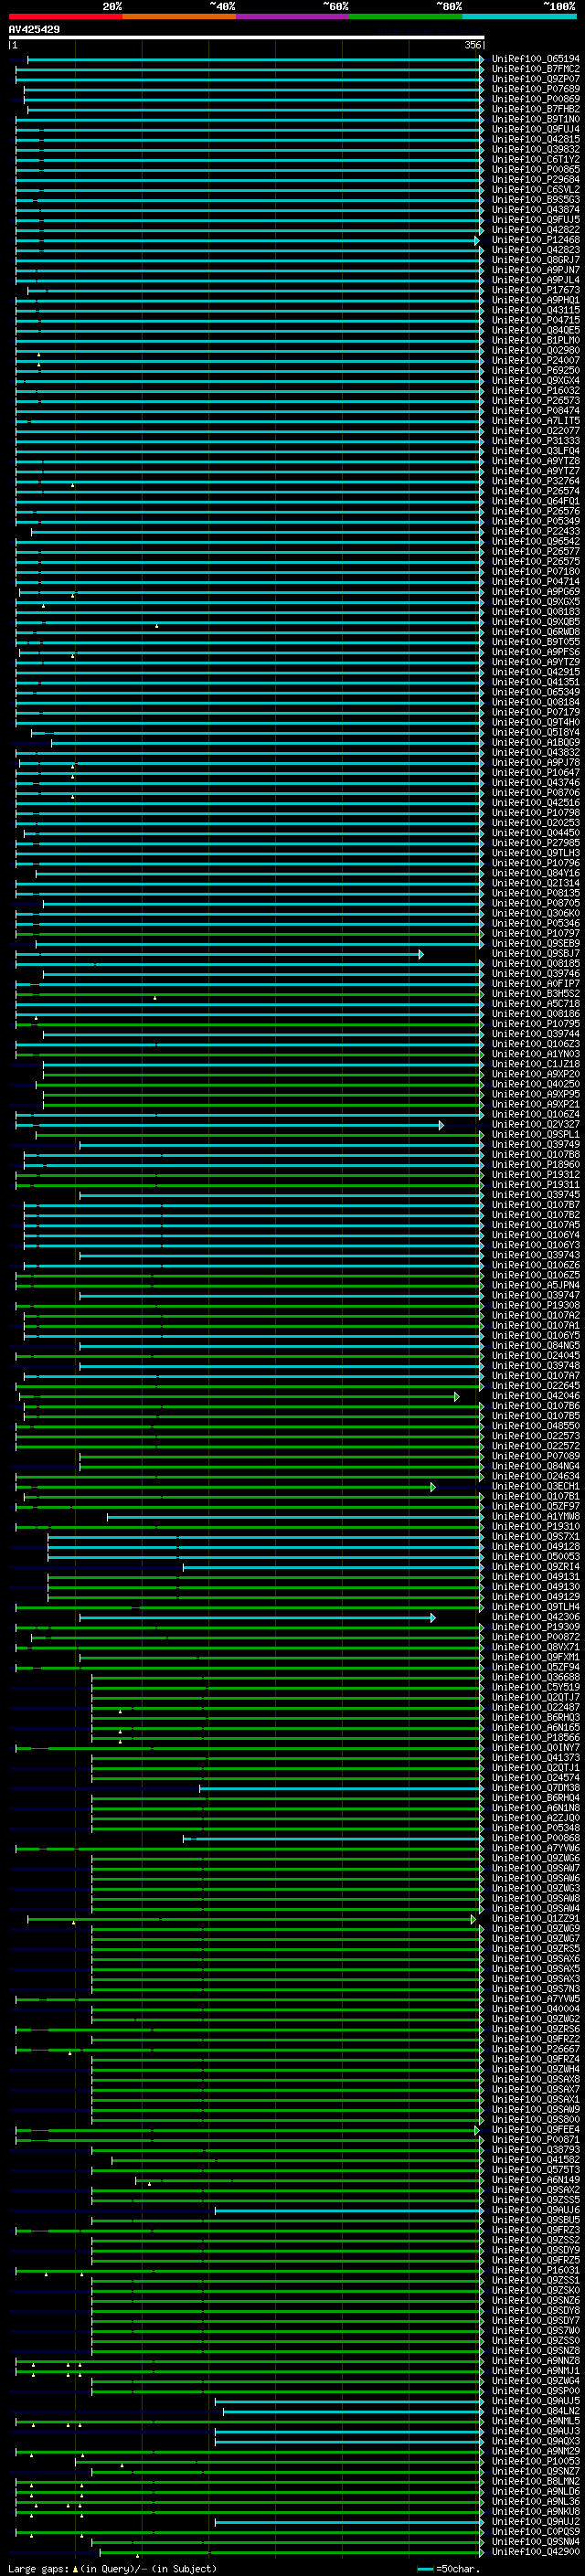Select hit UniRef100_A9PG69
This screenshot has height=2576, width=585.
[x=536, y=592]
